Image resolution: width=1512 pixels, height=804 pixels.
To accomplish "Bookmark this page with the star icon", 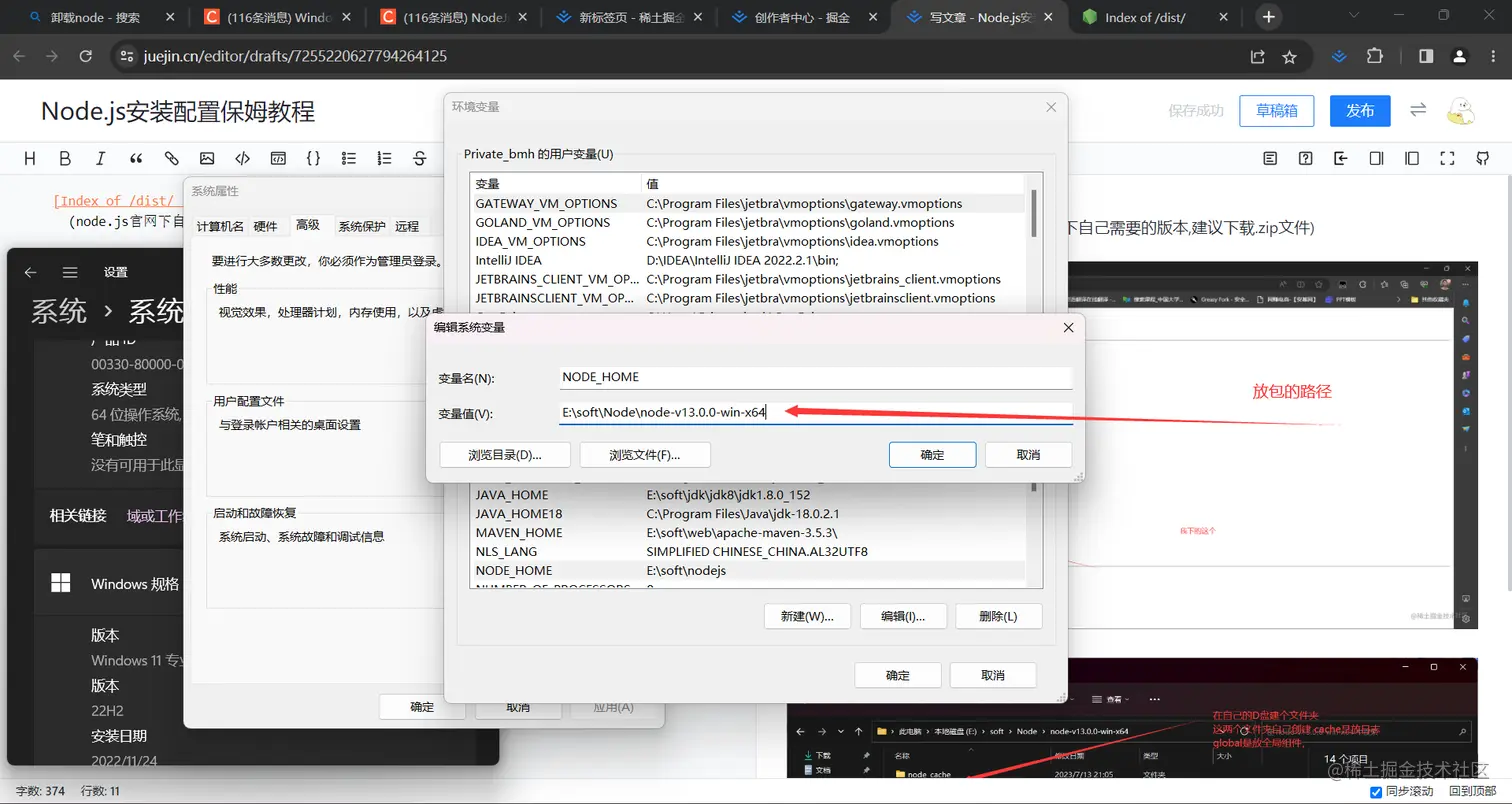I will coord(1290,57).
